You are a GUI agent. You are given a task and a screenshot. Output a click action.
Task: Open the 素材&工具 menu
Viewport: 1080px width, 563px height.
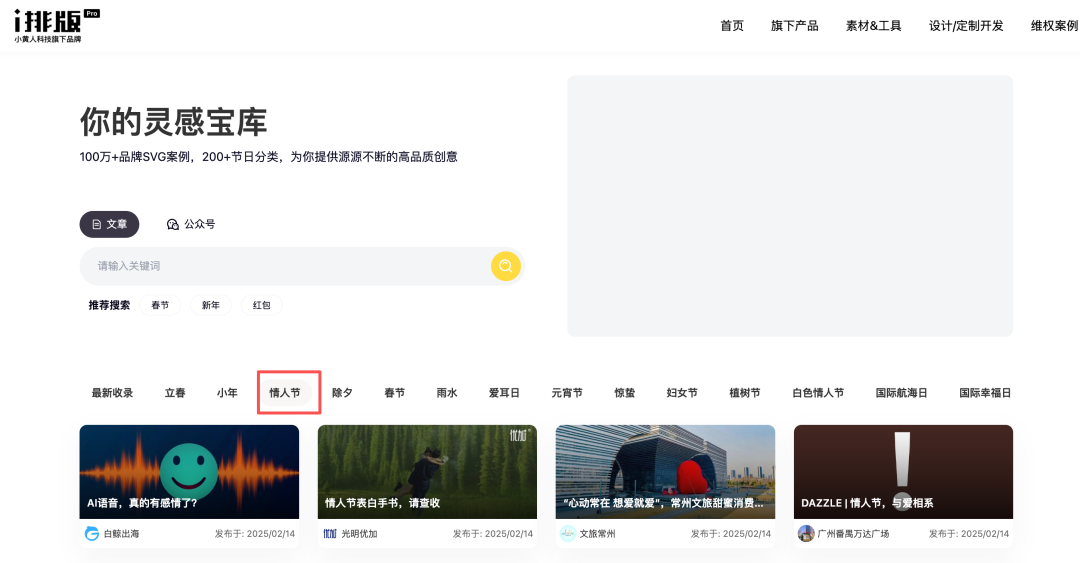click(873, 26)
